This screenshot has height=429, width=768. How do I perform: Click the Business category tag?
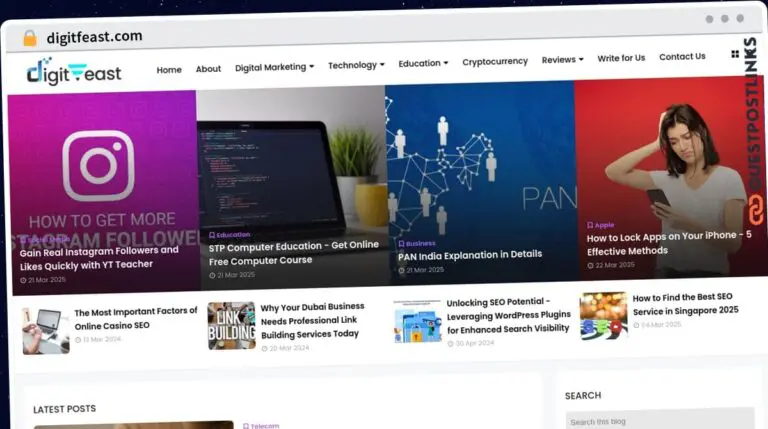pyautogui.click(x=417, y=243)
